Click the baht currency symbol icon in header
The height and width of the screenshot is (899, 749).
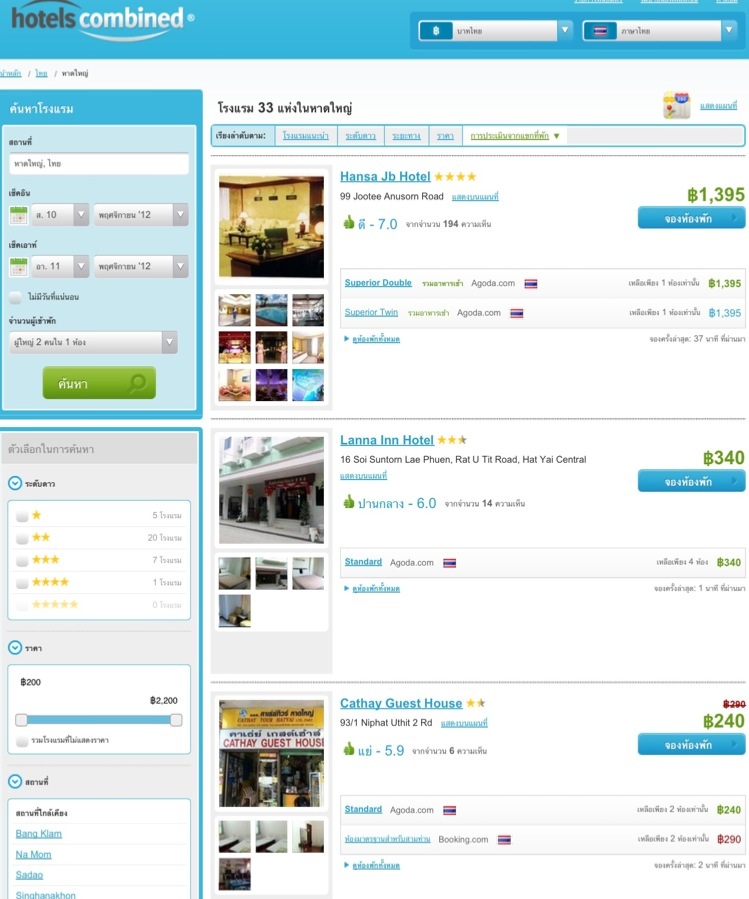[436, 30]
